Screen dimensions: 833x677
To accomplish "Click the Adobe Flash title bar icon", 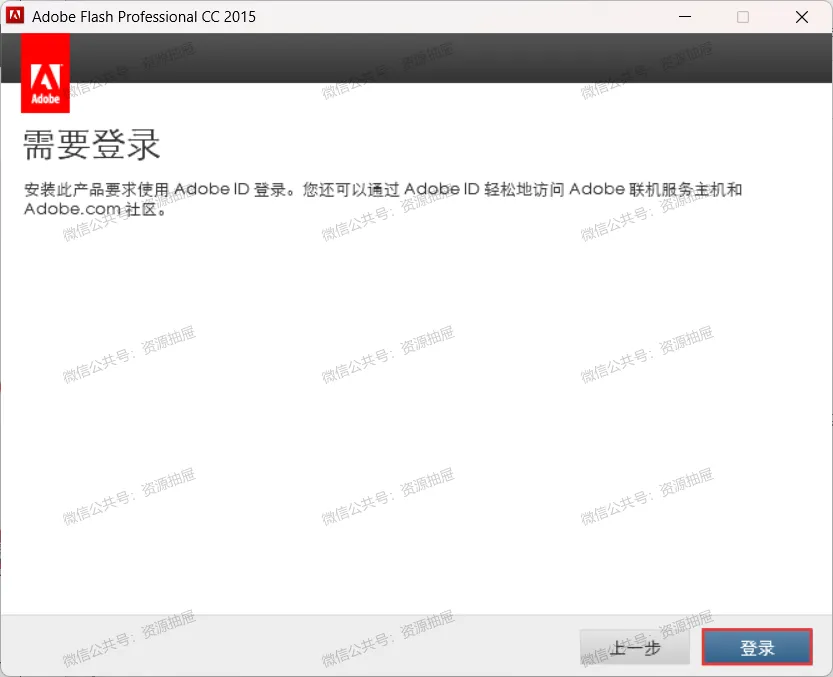I will [15, 16].
